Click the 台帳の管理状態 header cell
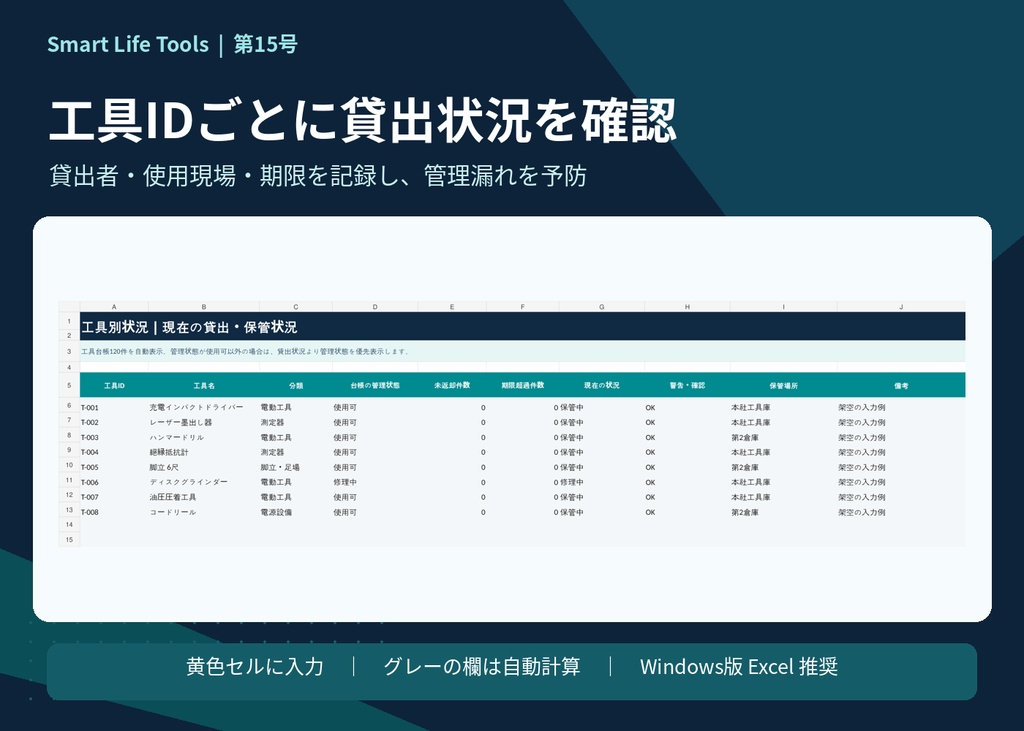 375,385
